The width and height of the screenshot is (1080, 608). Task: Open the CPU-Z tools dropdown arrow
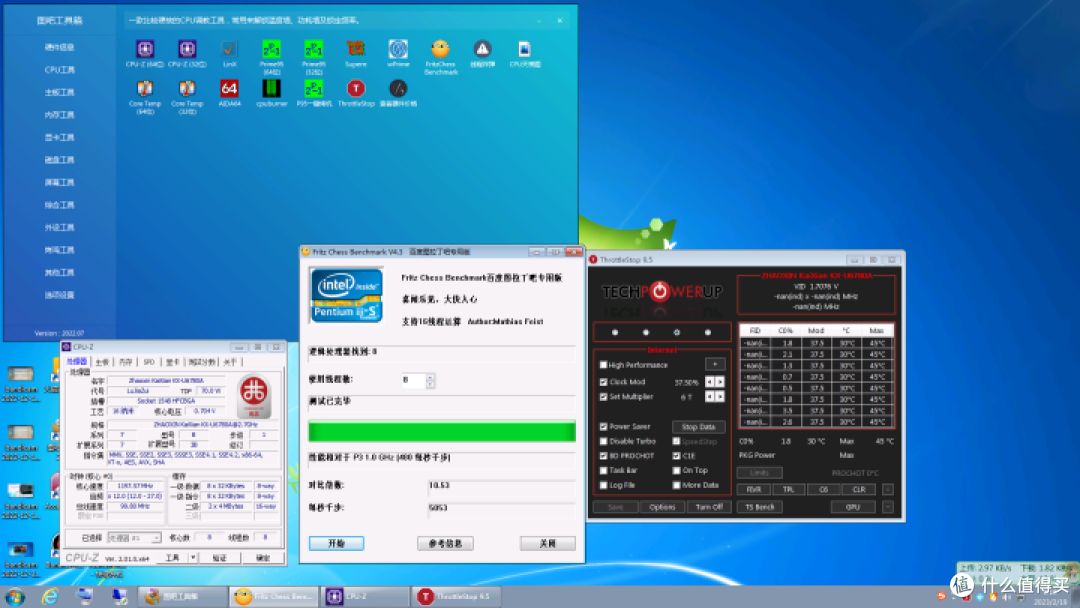[x=193, y=558]
